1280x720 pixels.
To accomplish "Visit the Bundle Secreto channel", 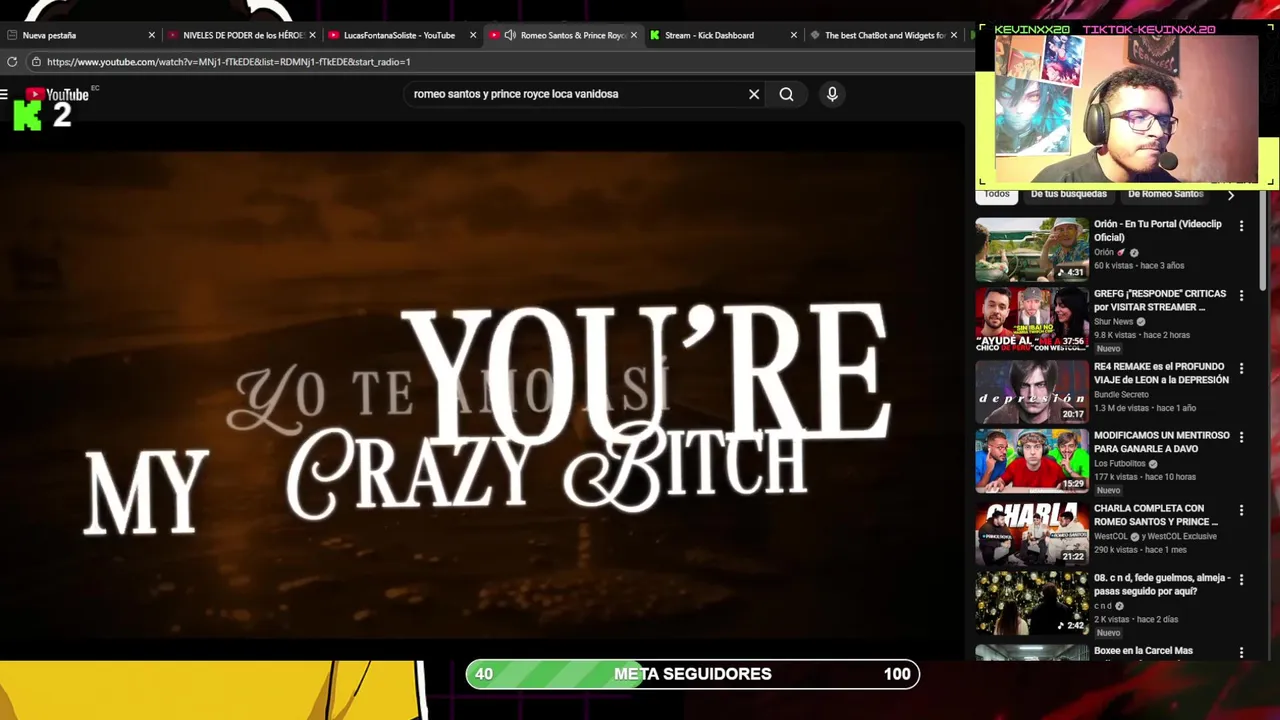I will [x=1121, y=395].
